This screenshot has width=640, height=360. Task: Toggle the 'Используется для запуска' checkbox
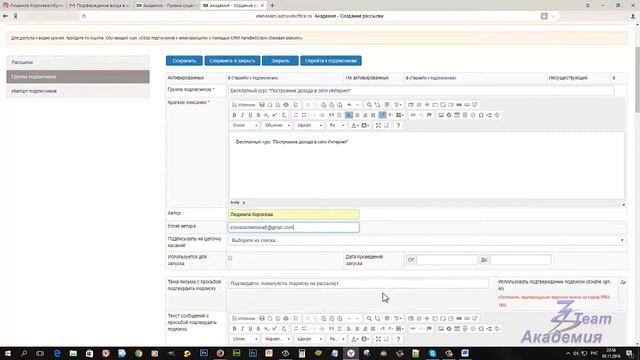pos(230,258)
